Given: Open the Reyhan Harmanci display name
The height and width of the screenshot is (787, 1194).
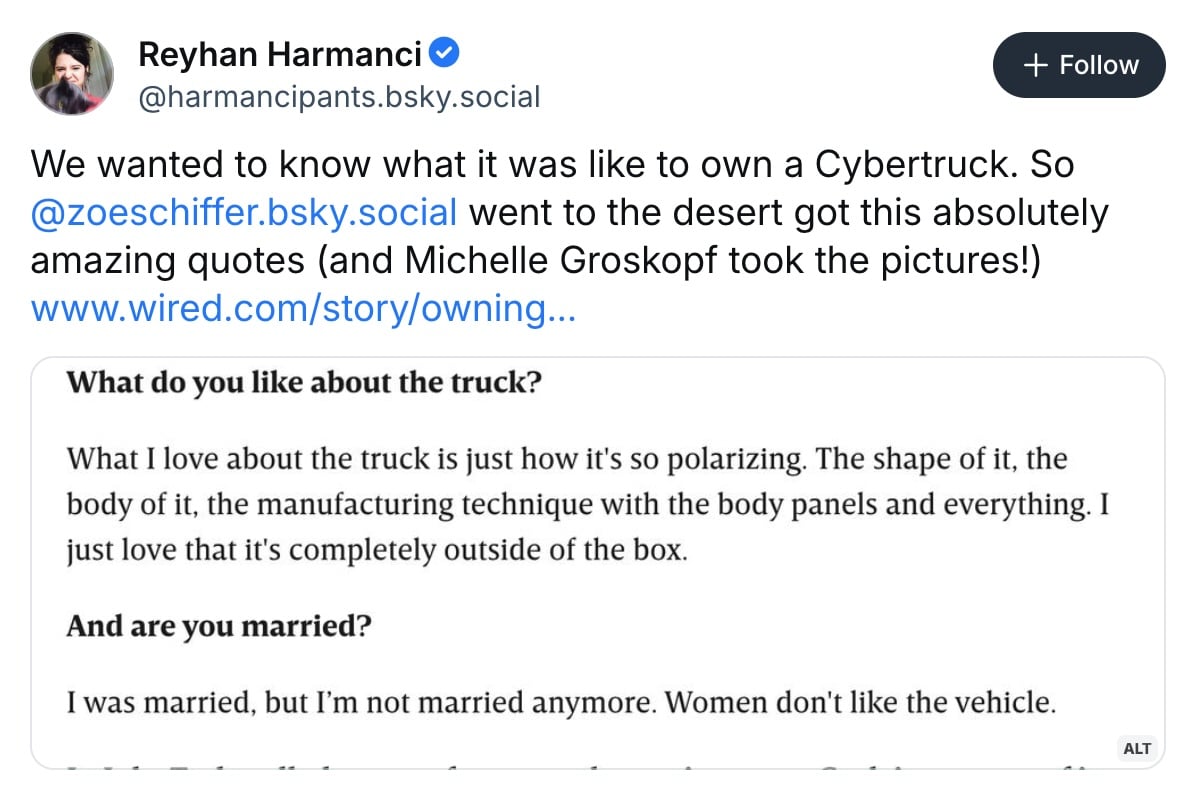Looking at the screenshot, I should point(280,54).
